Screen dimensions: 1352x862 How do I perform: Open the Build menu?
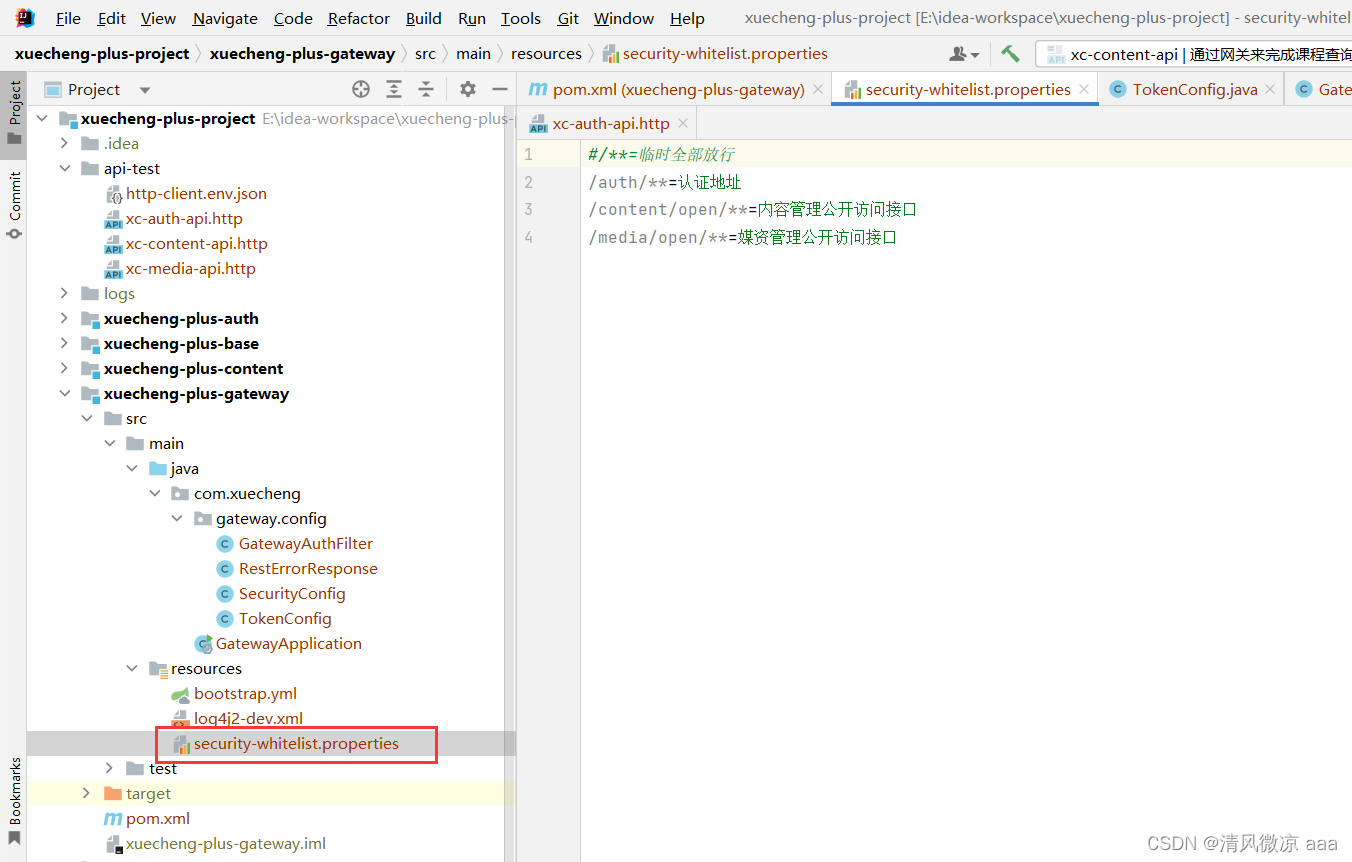tap(424, 18)
